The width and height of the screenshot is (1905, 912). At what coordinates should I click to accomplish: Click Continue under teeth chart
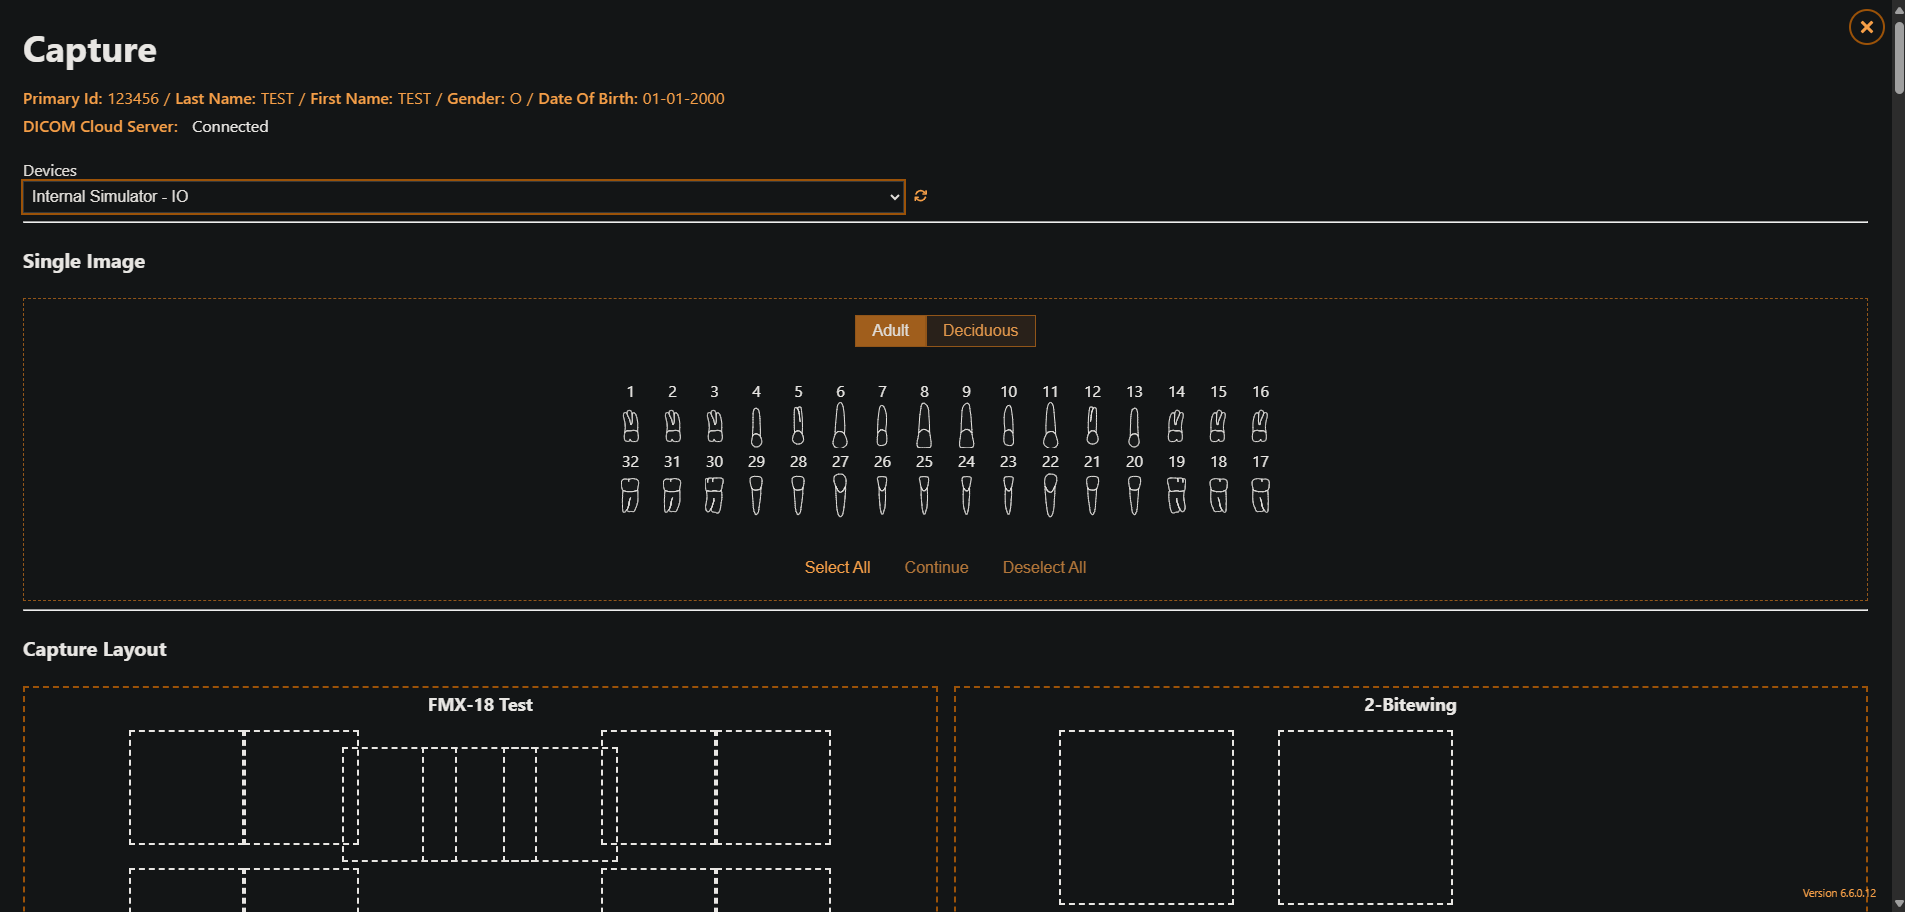point(936,567)
